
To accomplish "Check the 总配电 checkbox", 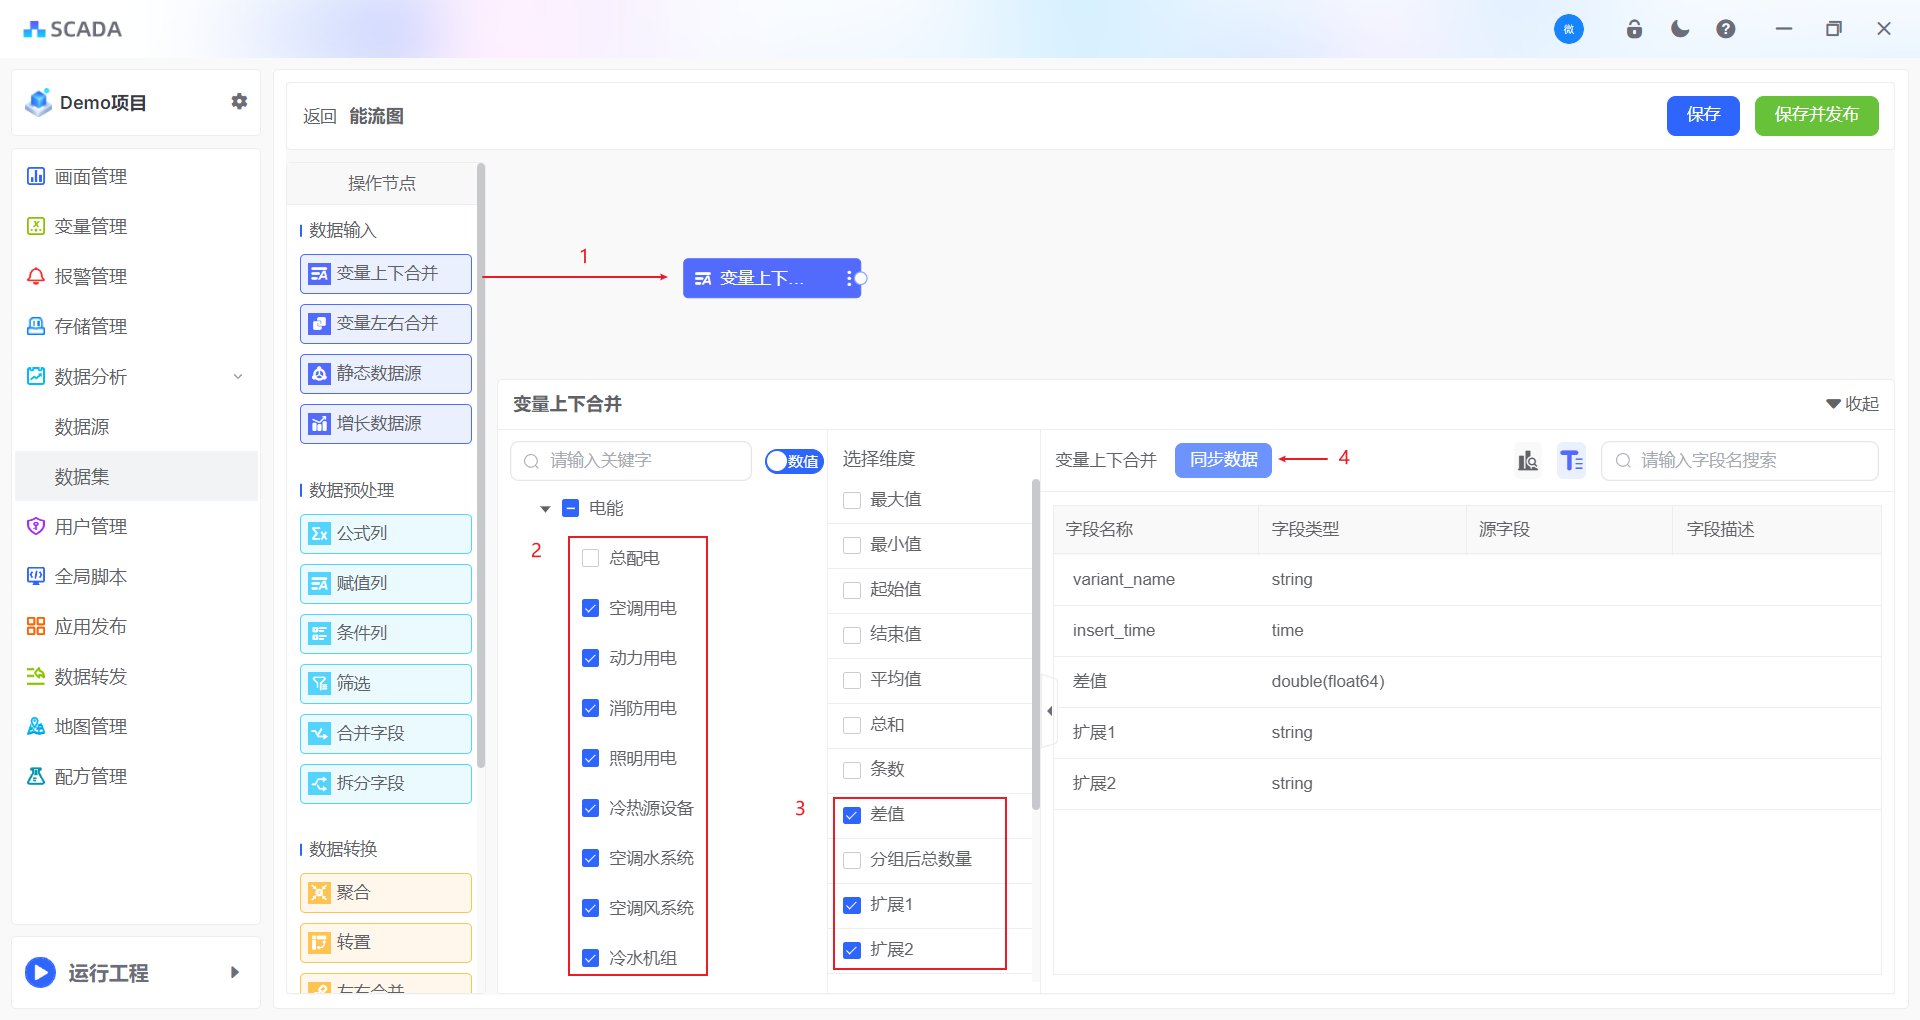I will [x=590, y=558].
